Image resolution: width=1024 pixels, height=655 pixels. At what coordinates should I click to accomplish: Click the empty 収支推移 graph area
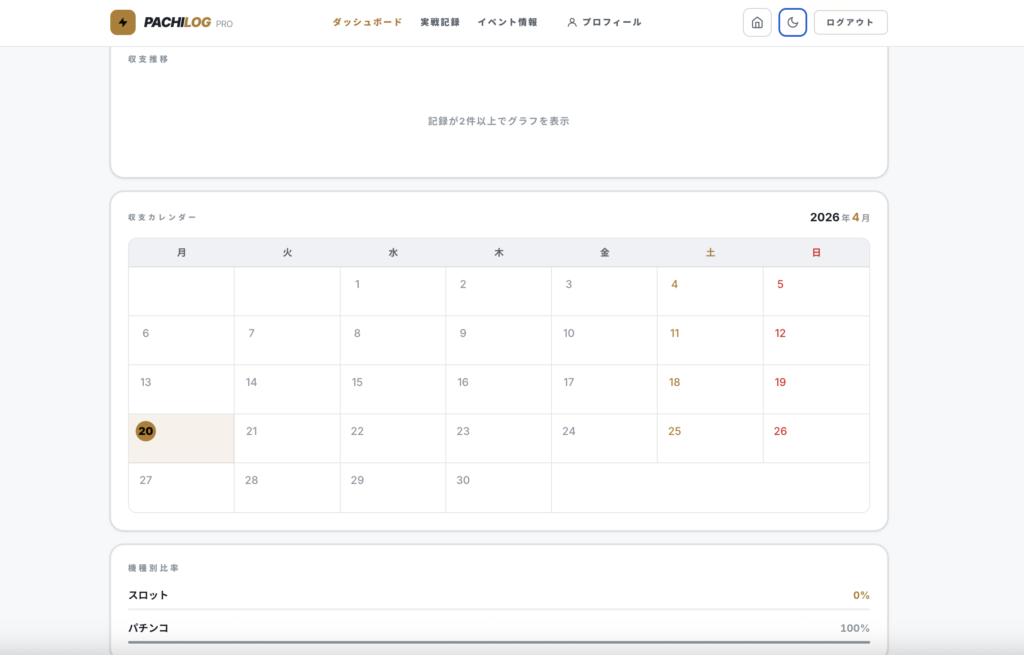click(498, 121)
